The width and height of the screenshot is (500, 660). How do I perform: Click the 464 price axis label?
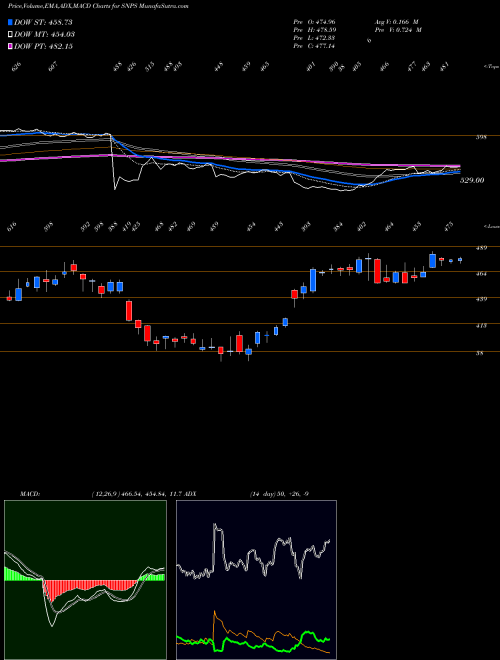[x=481, y=274]
